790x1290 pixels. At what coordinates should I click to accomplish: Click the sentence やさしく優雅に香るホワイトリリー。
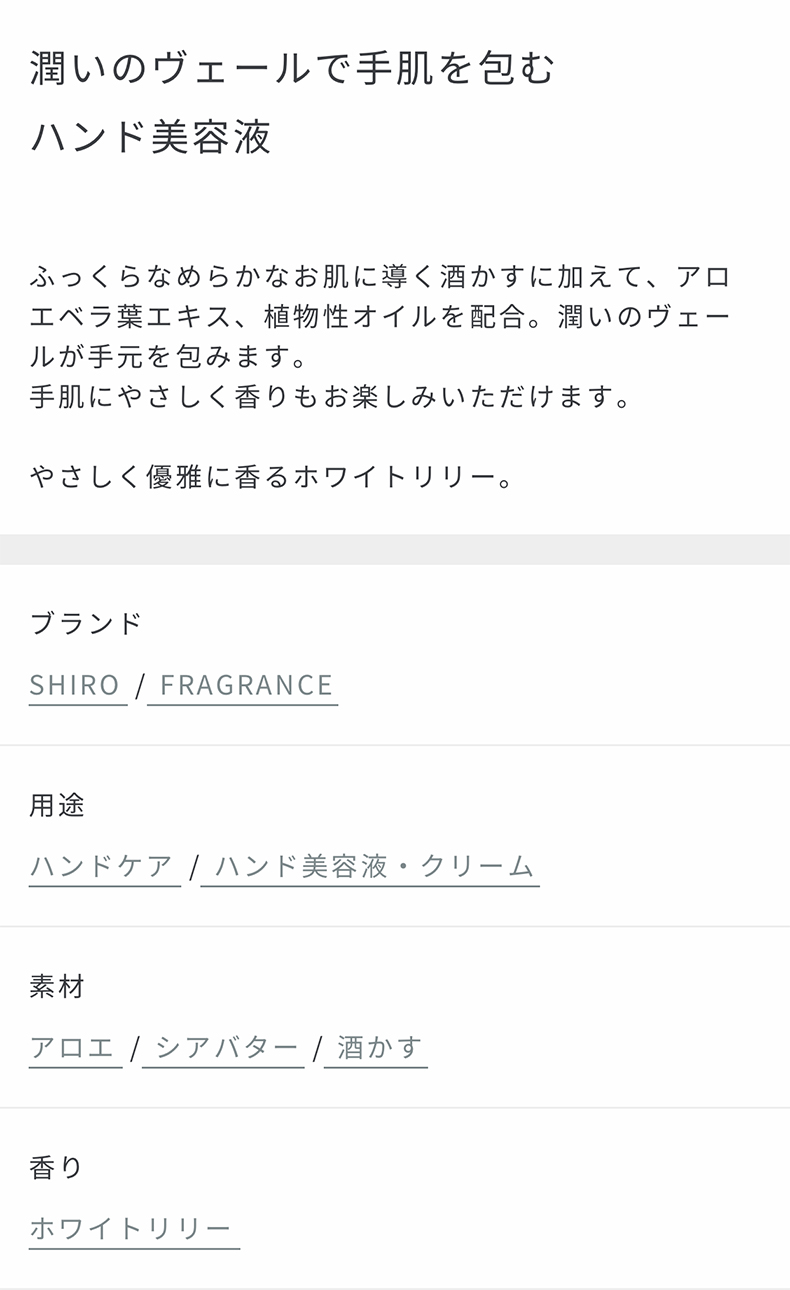click(272, 477)
